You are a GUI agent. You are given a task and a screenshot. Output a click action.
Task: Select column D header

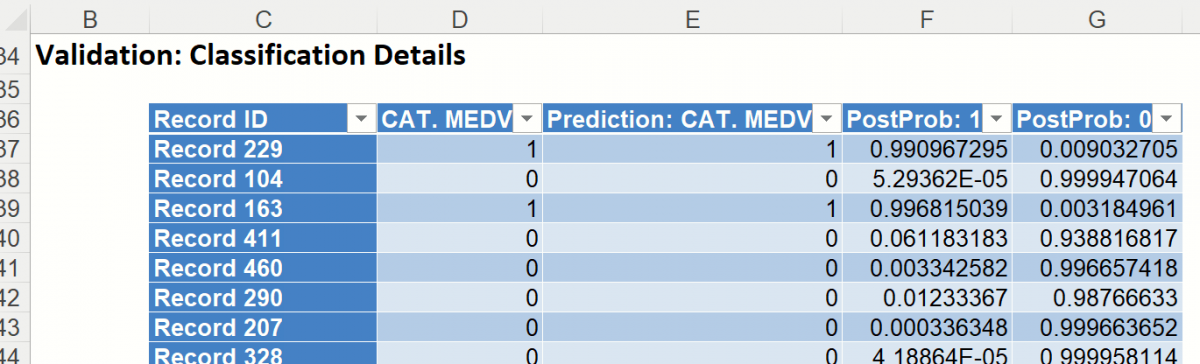pyautogui.click(x=460, y=17)
